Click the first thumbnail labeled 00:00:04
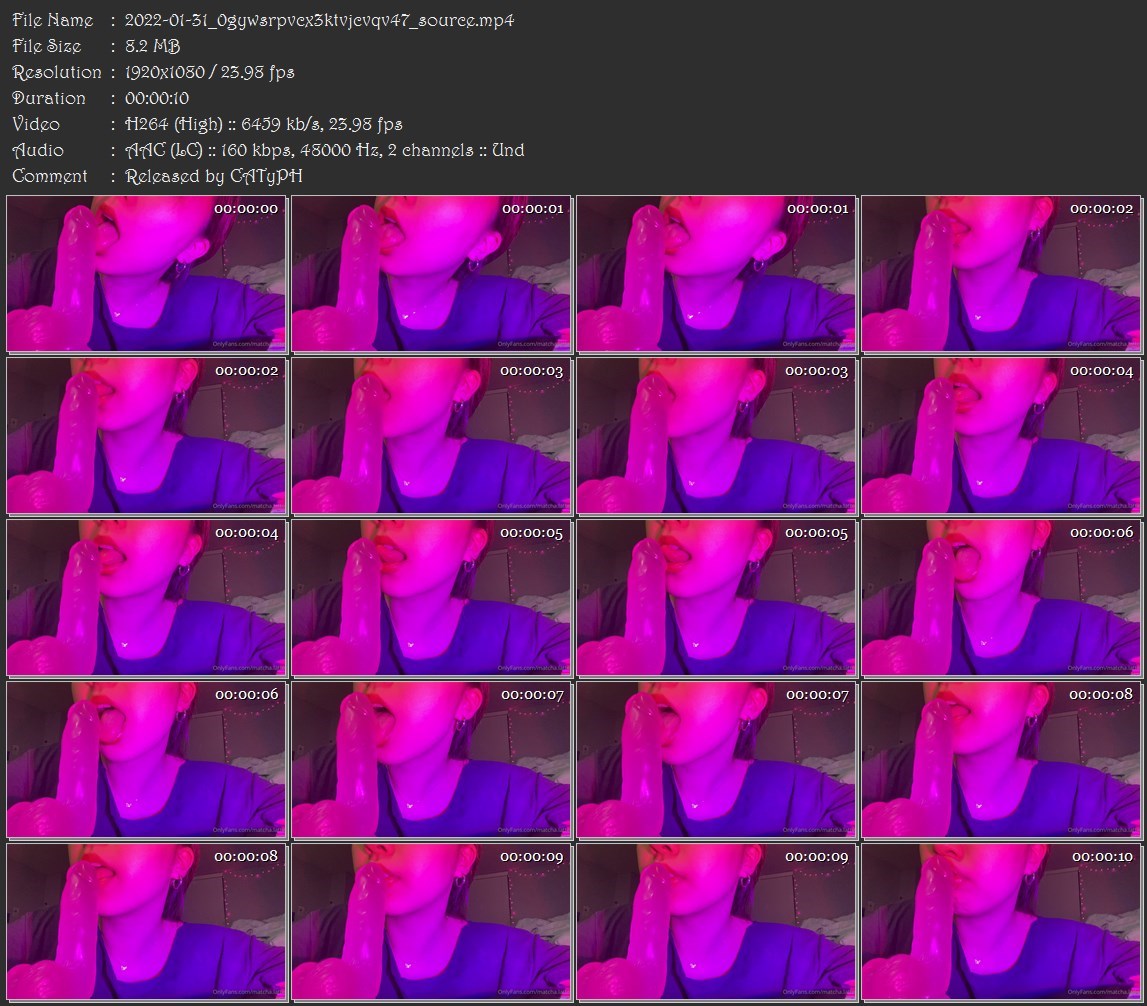The height and width of the screenshot is (1006, 1147). pos(1001,436)
